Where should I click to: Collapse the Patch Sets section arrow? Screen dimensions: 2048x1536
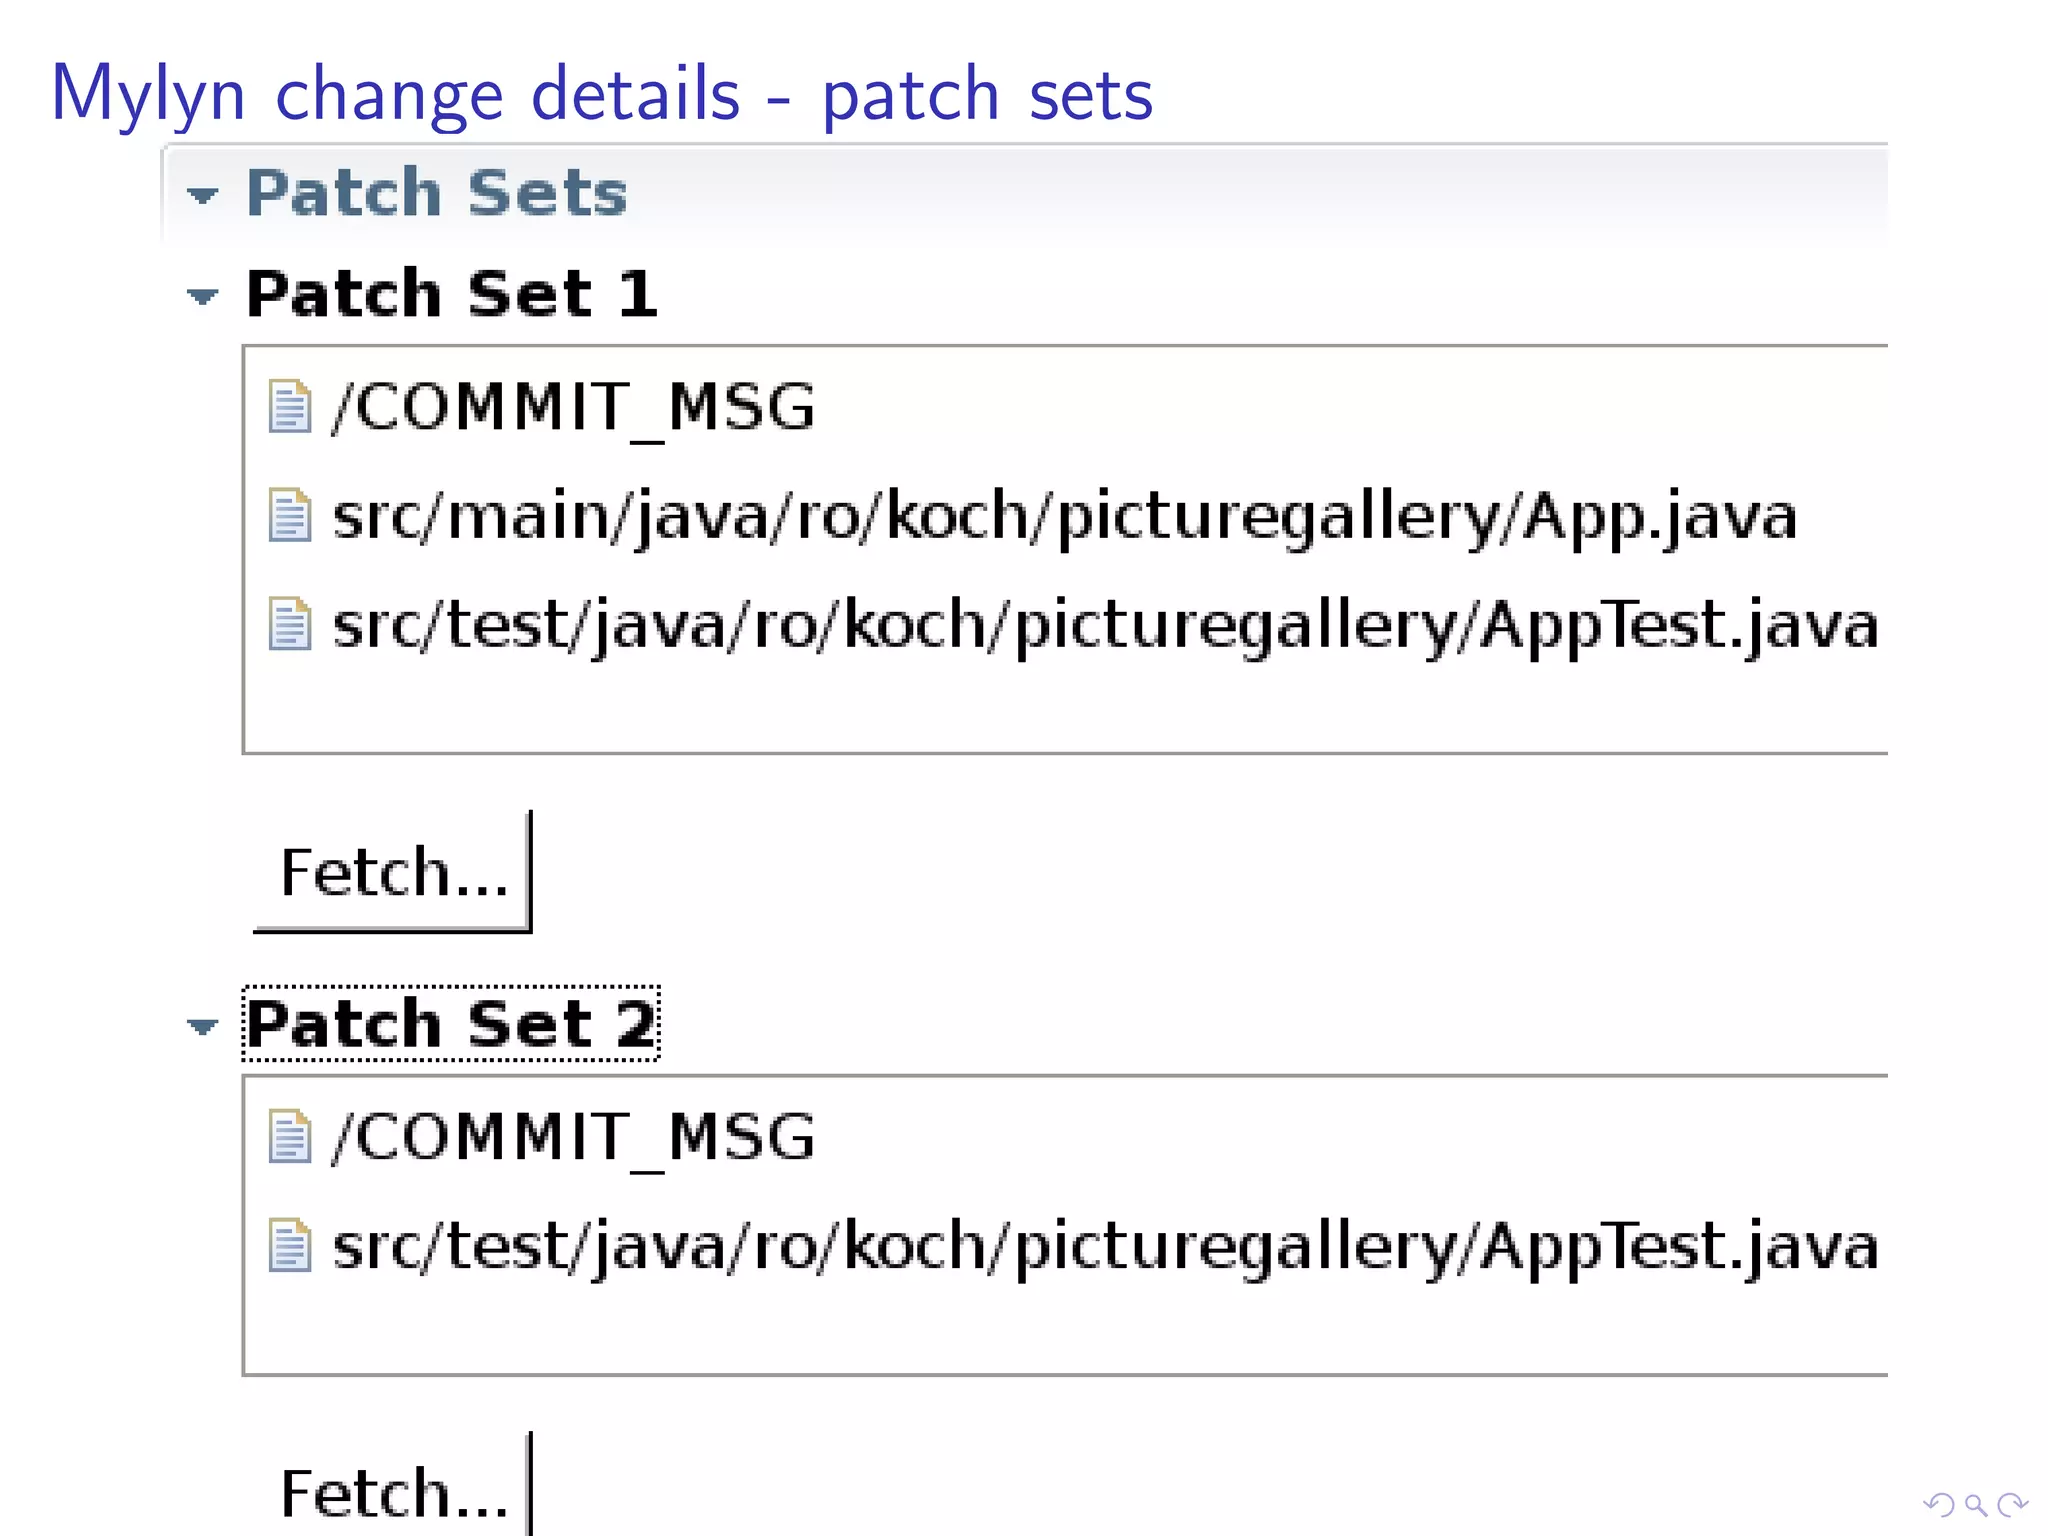203,194
